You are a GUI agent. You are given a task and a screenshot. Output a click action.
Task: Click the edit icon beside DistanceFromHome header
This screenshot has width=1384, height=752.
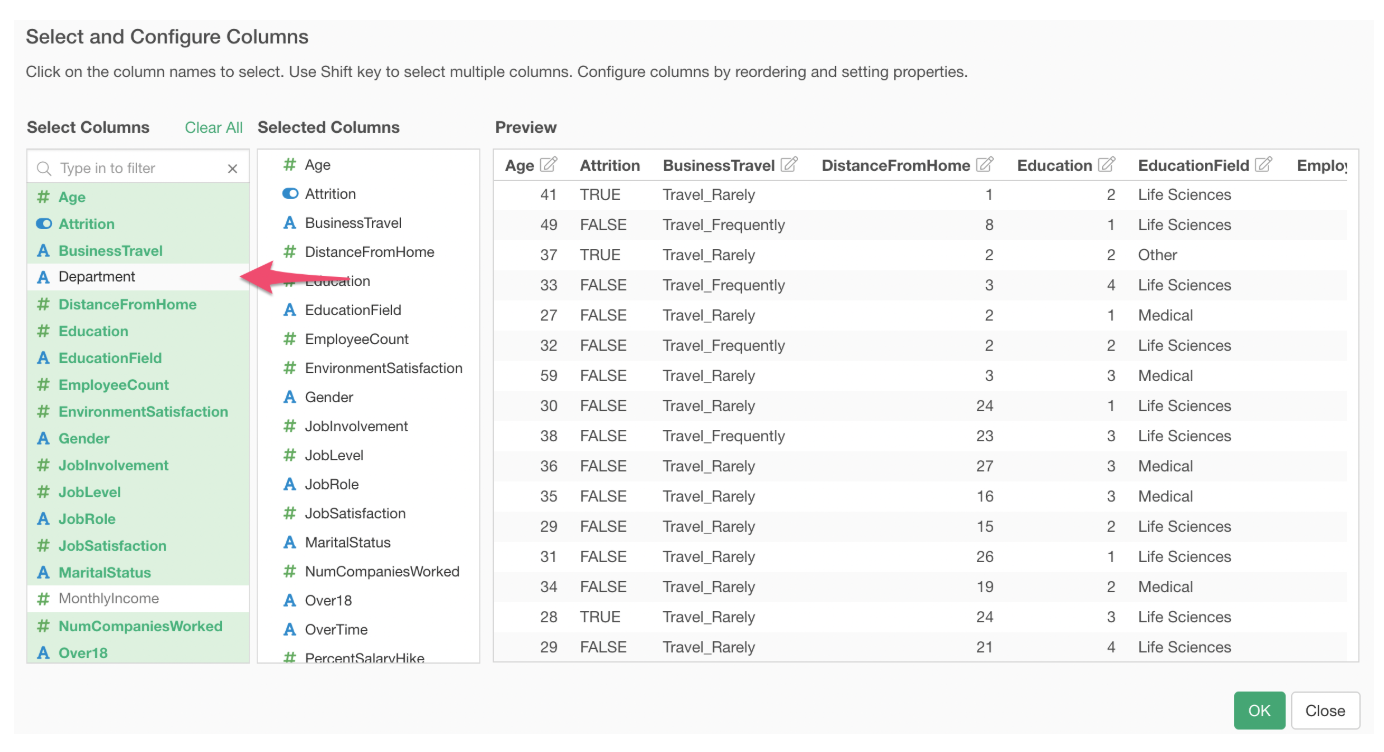pos(985,165)
